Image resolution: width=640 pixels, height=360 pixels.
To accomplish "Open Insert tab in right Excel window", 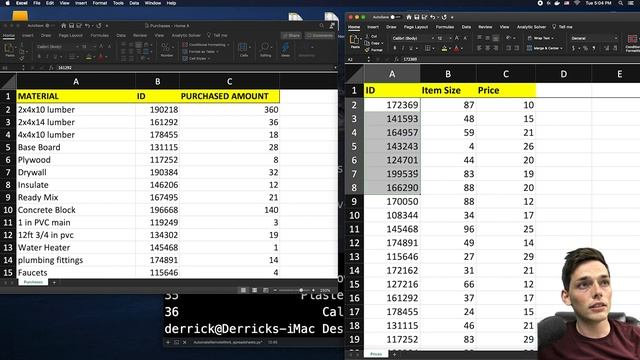I will (373, 27).
